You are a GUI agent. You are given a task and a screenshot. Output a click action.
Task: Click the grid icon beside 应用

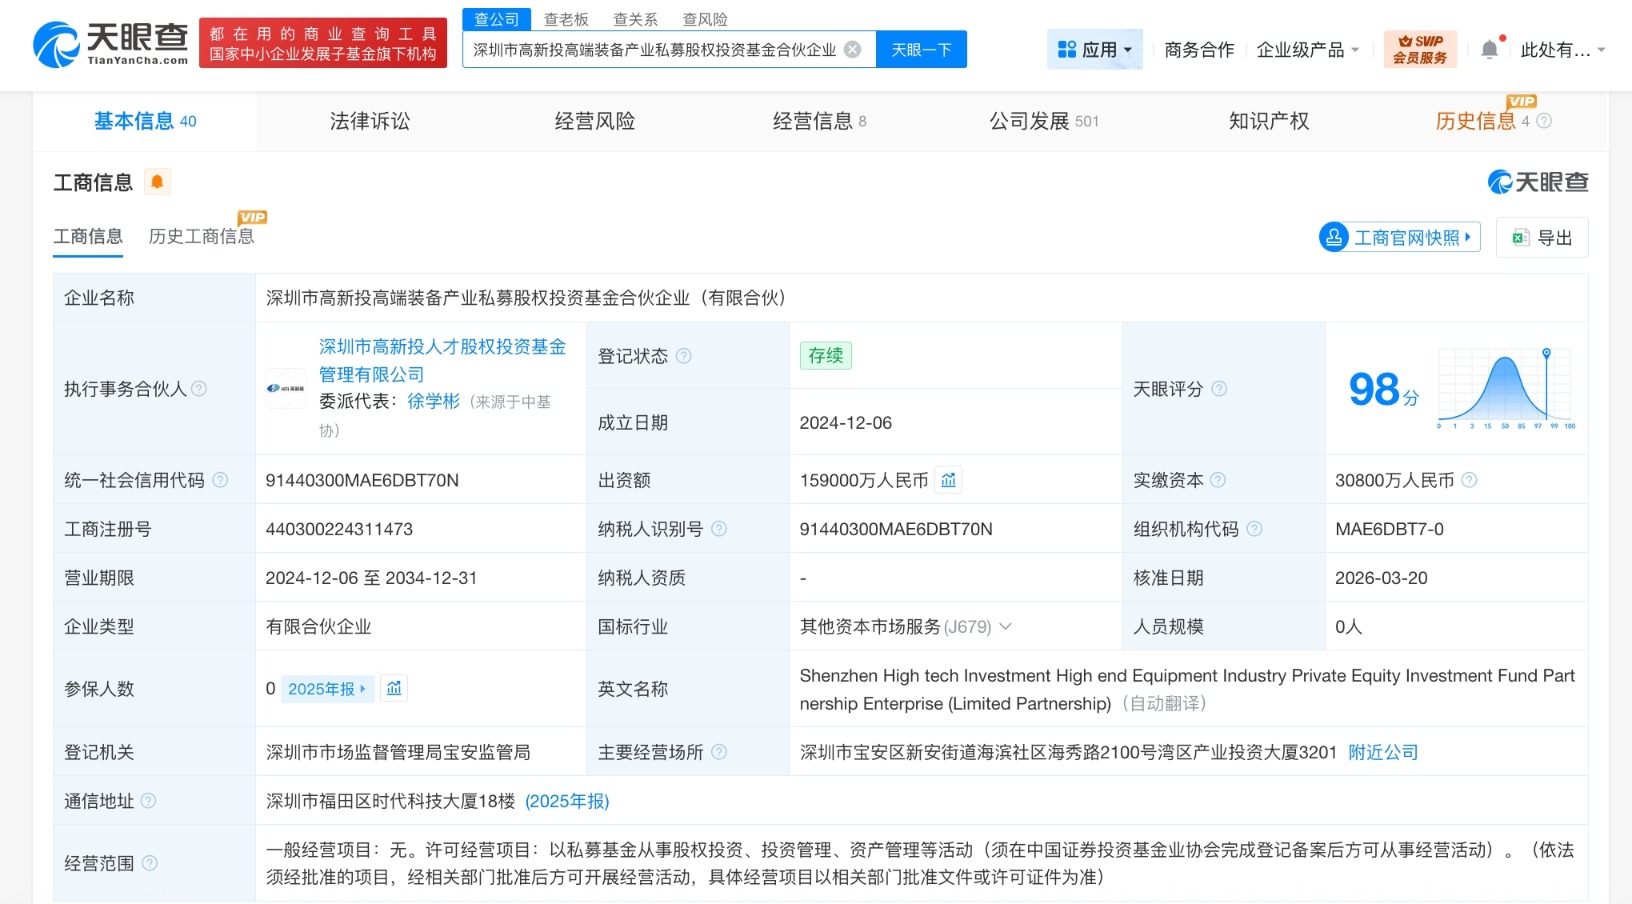click(x=1066, y=48)
